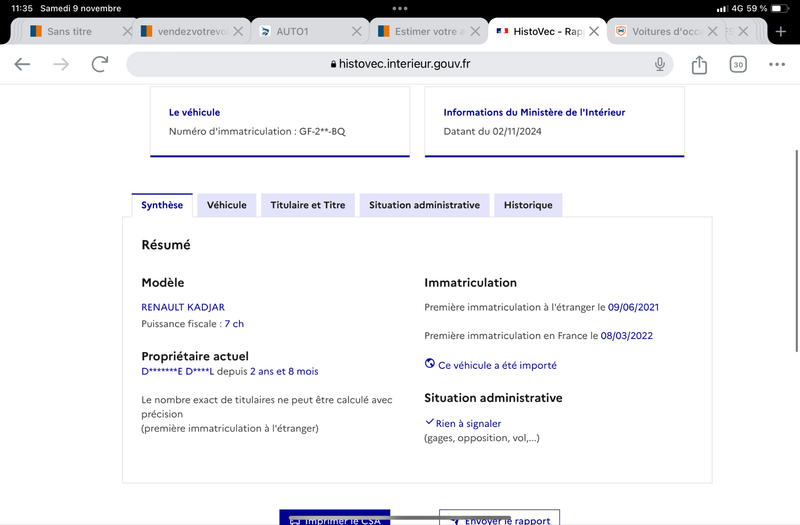Open the Historique tab
800x525 pixels.
tap(528, 205)
